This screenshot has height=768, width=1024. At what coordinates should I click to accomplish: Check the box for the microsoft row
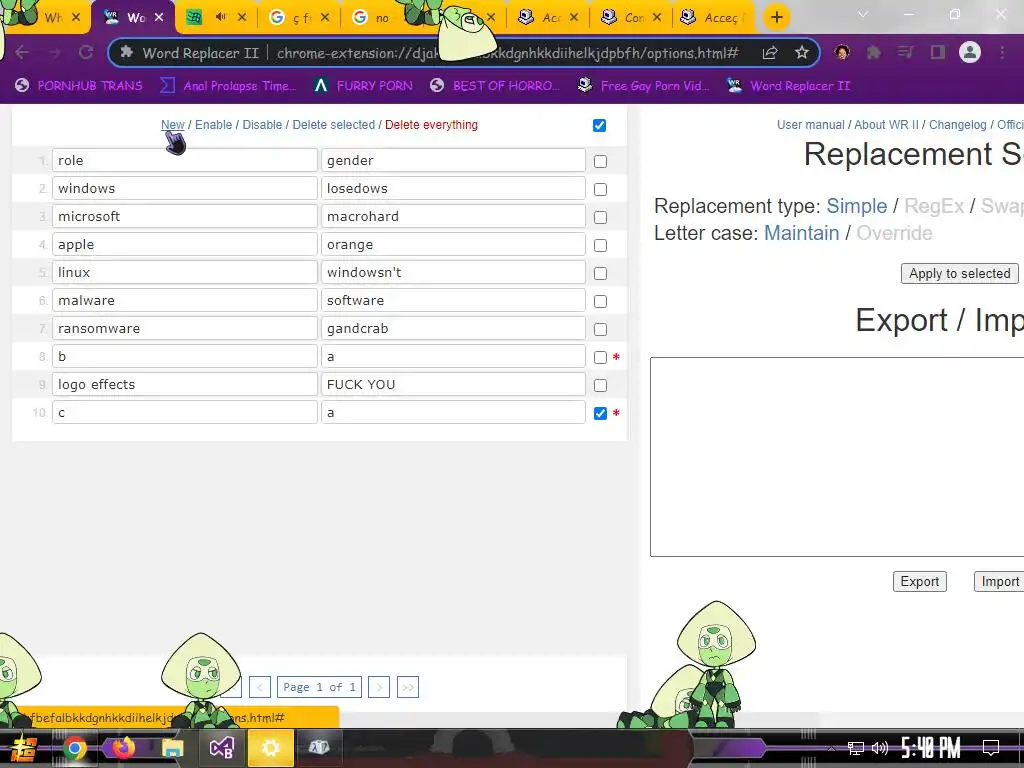600,217
